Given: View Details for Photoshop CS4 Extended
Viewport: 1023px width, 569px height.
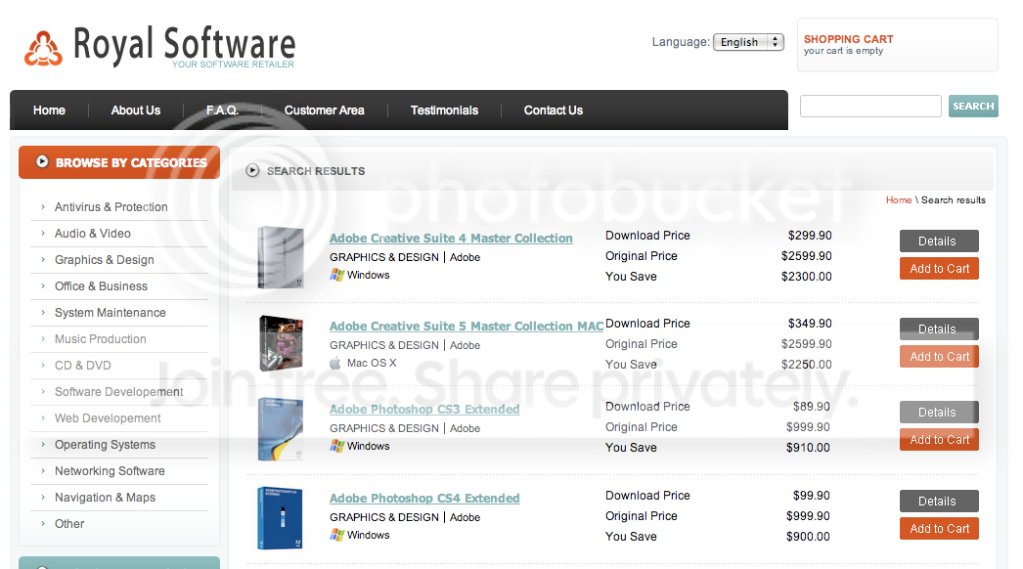Looking at the screenshot, I should (939, 501).
